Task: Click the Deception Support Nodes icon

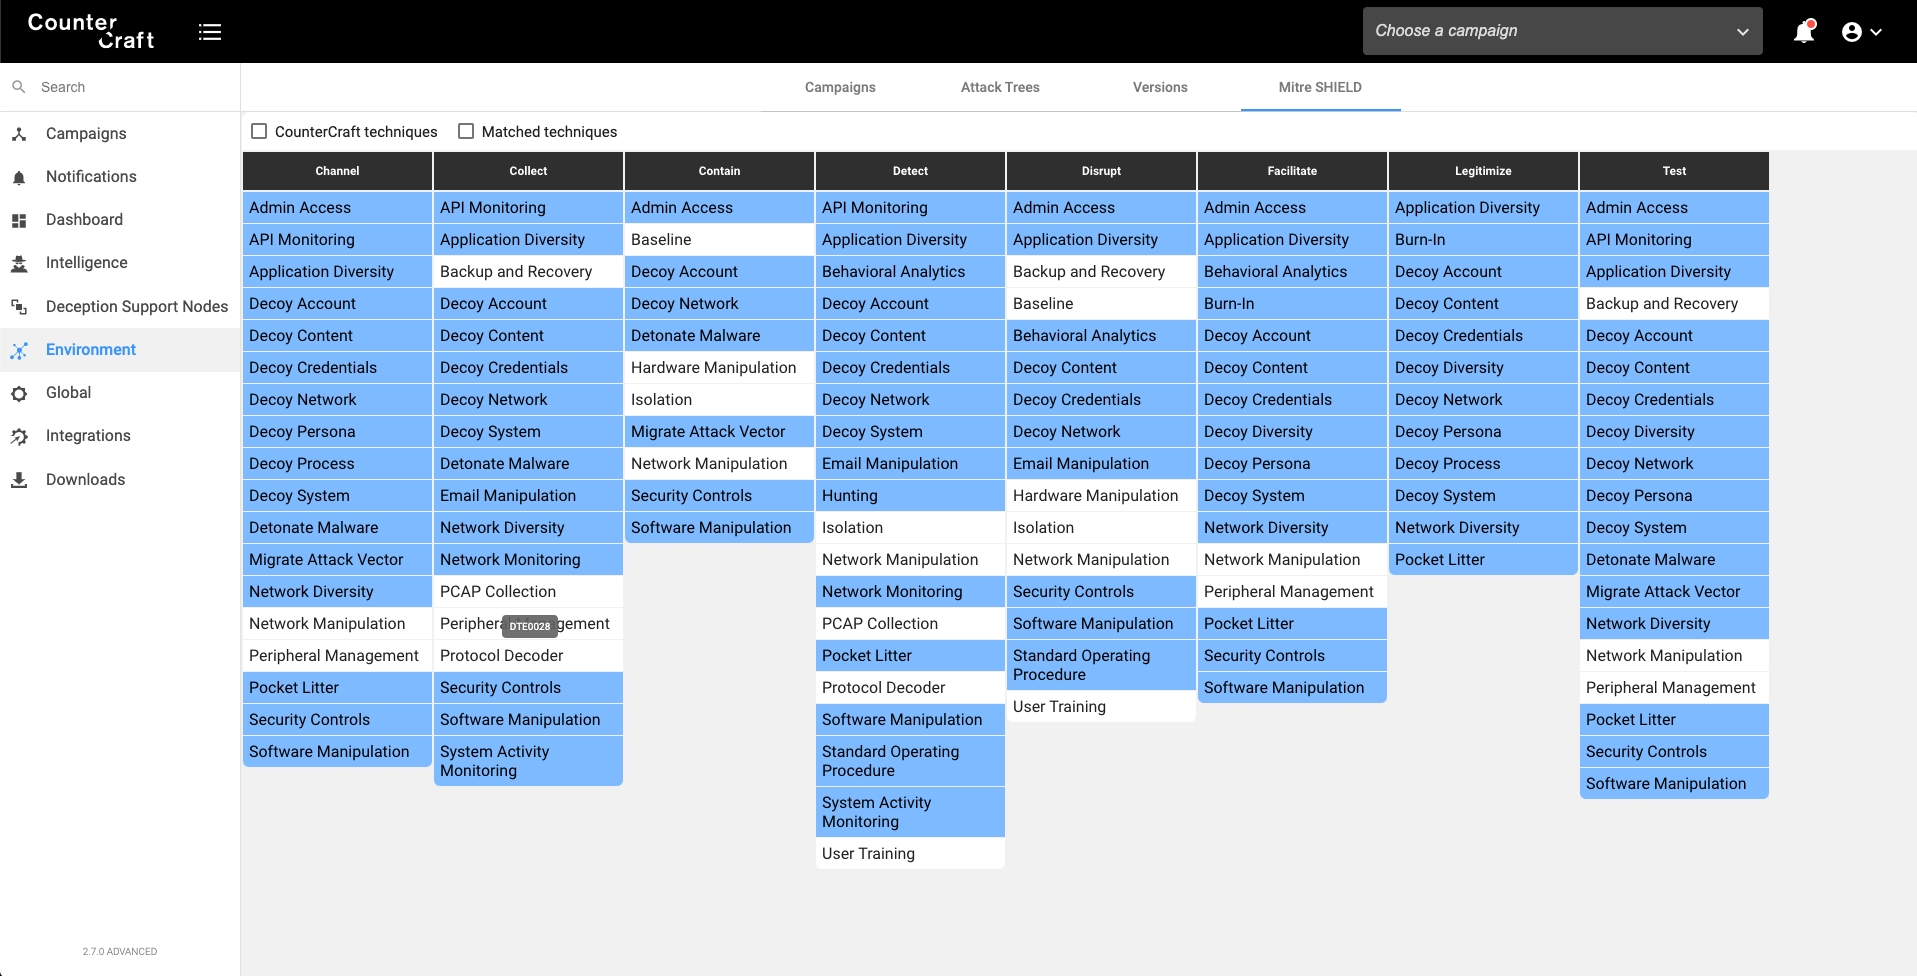Action: (x=19, y=307)
